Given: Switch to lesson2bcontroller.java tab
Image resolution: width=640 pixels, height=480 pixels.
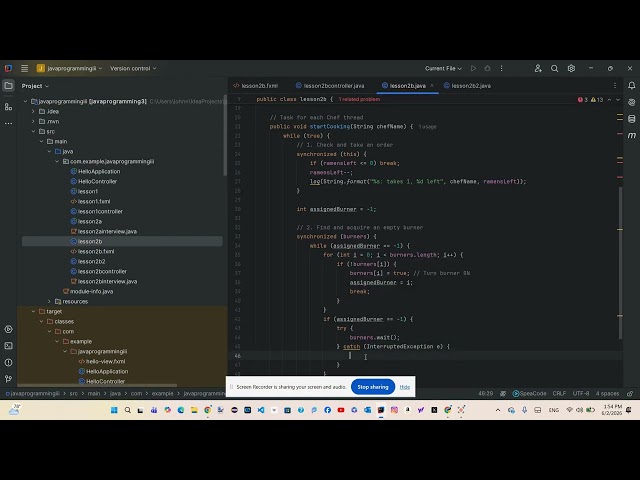Looking at the screenshot, I should [x=330, y=86].
